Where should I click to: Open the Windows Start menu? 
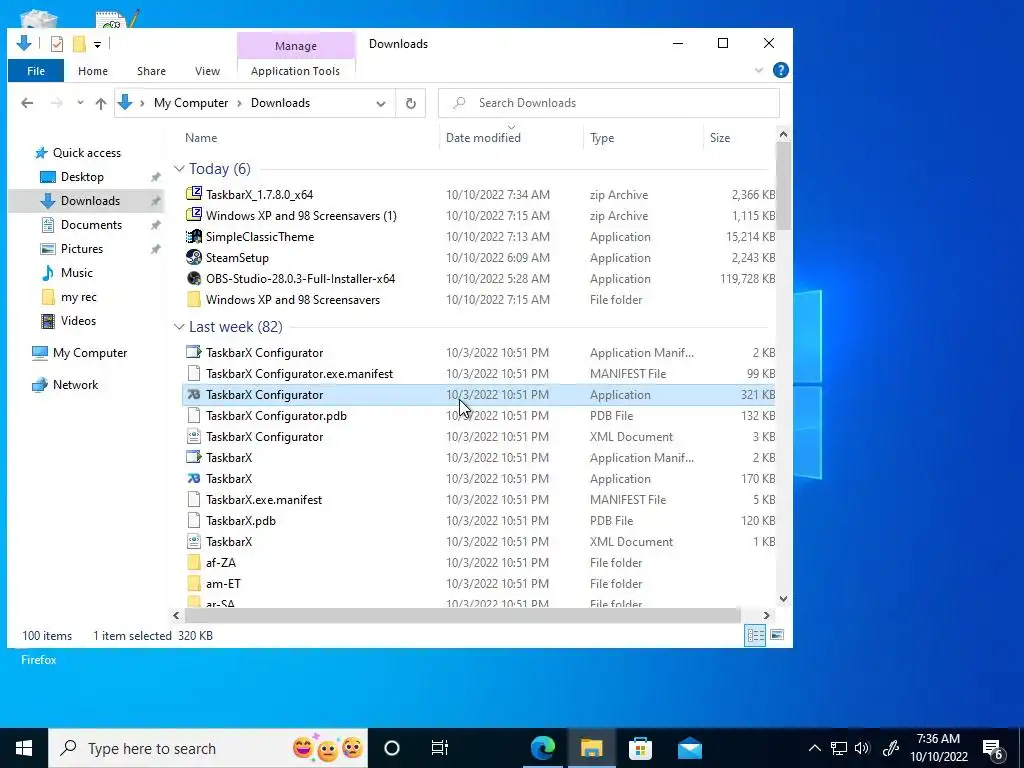pyautogui.click(x=24, y=748)
